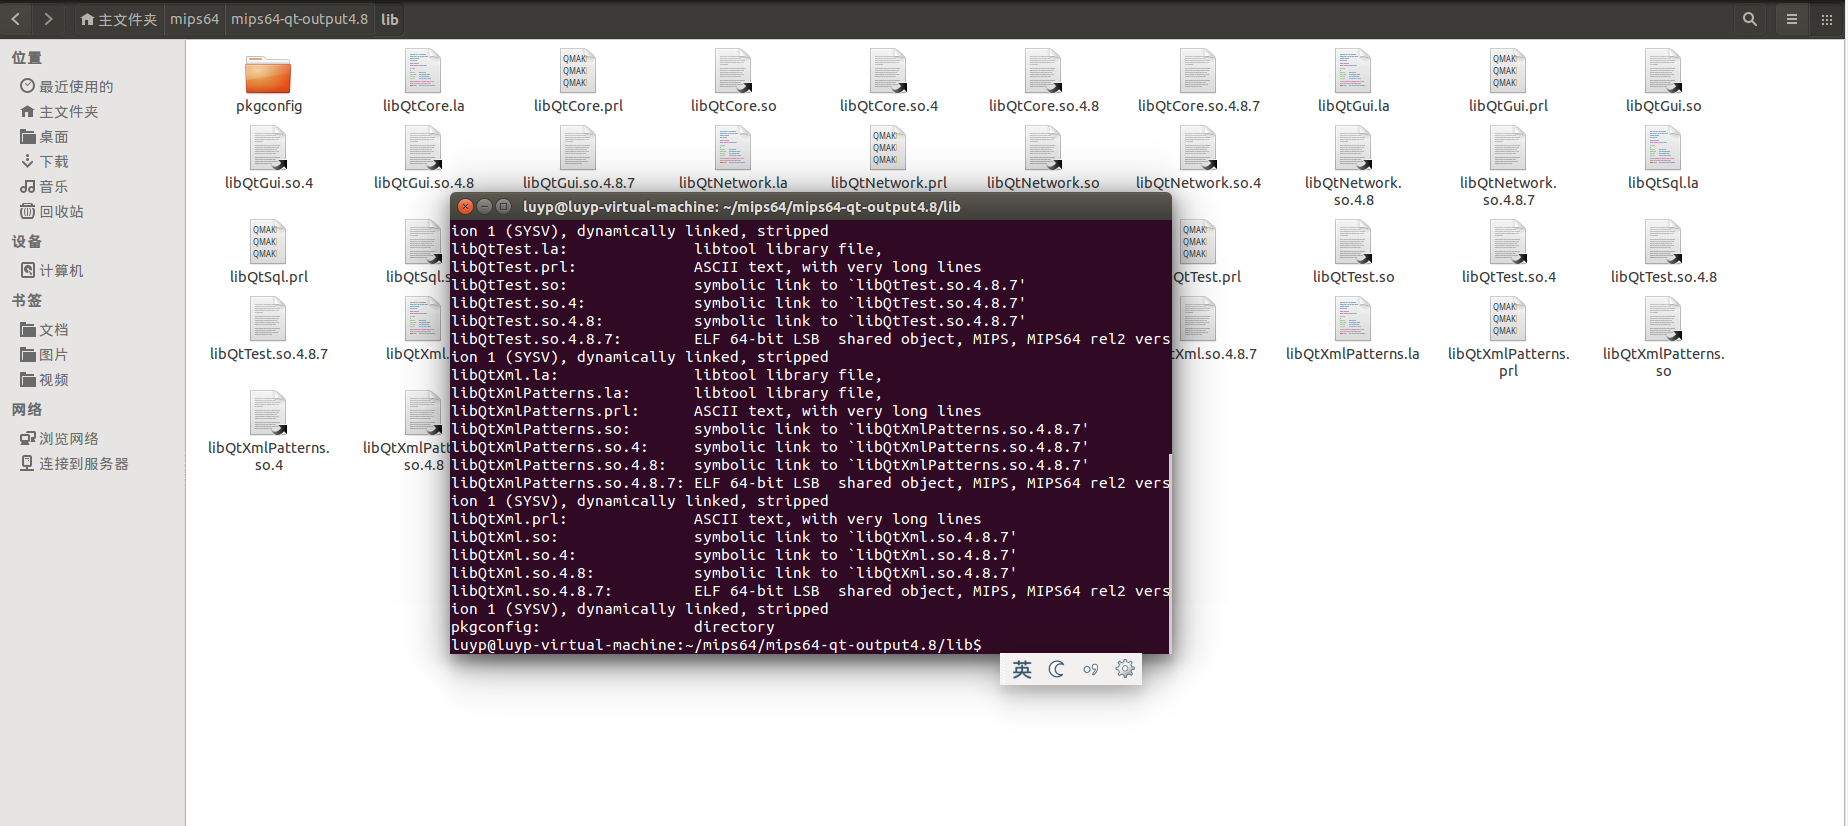Switch to list view via the list icon
This screenshot has height=826, width=1848.
click(x=1792, y=19)
